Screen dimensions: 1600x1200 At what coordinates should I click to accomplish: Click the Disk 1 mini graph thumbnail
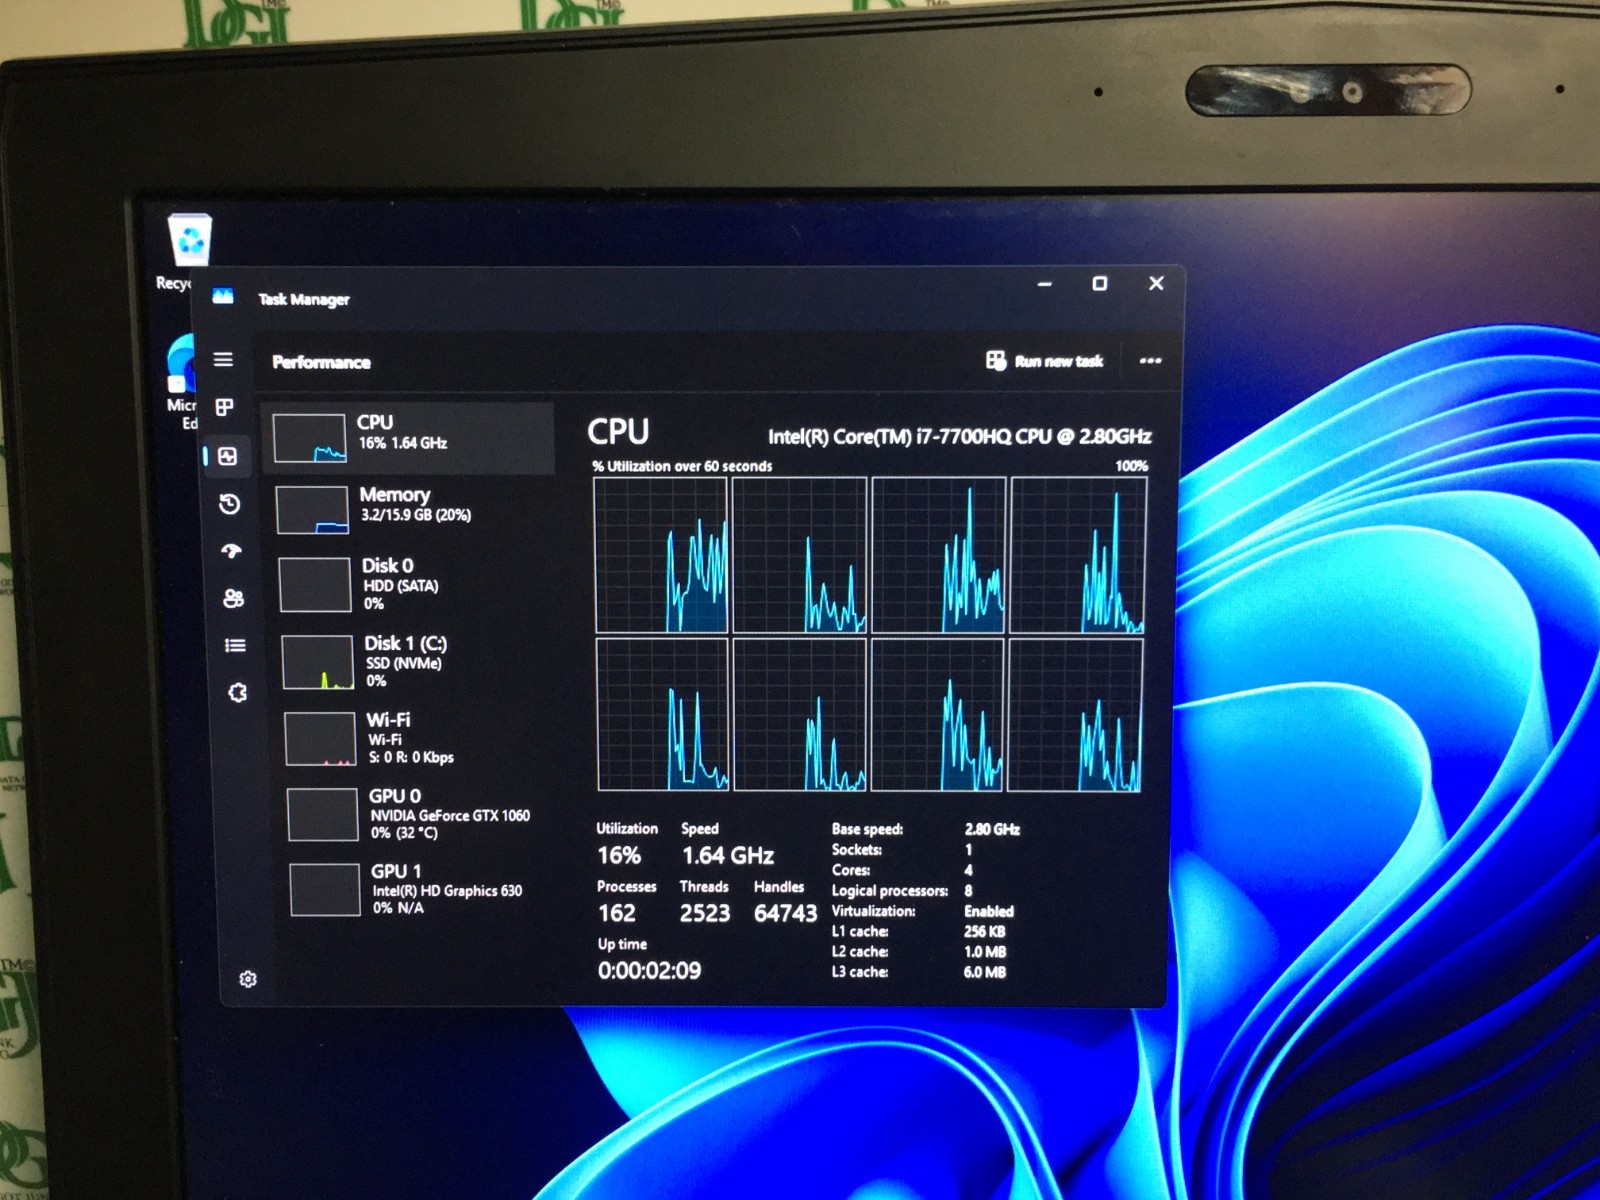(x=319, y=662)
